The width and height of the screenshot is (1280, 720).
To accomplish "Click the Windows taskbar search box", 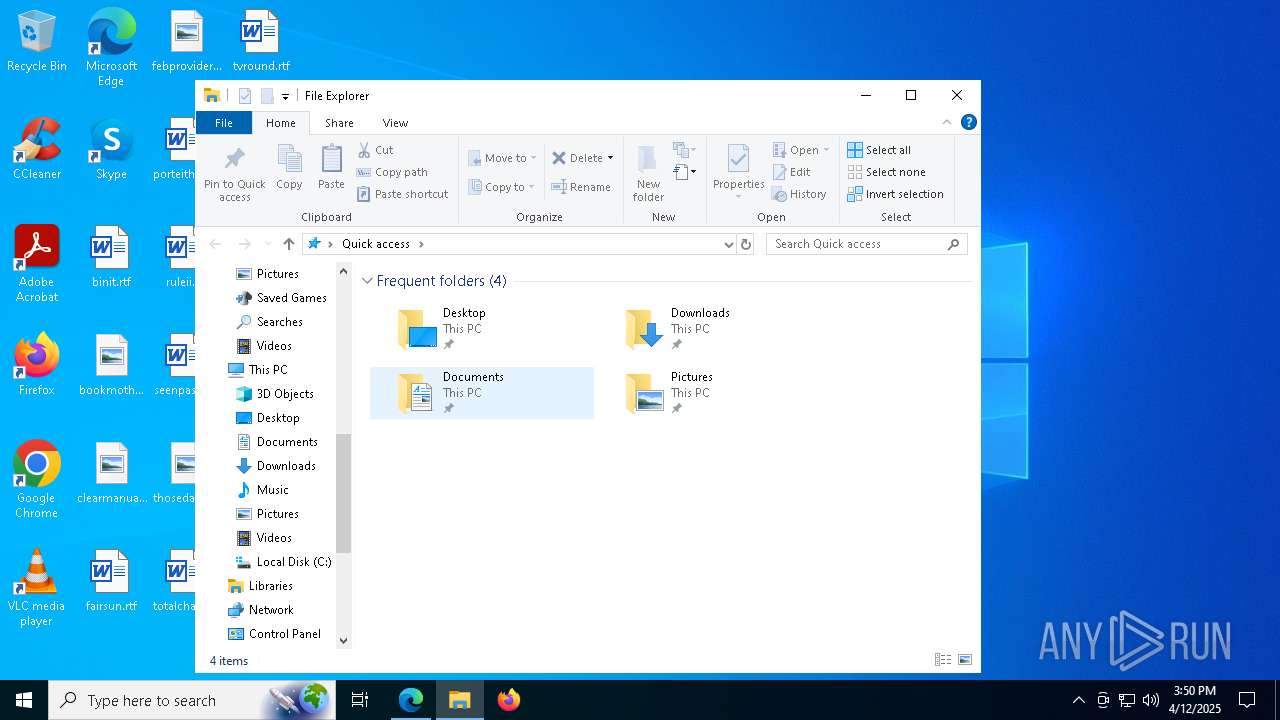I will [192, 700].
